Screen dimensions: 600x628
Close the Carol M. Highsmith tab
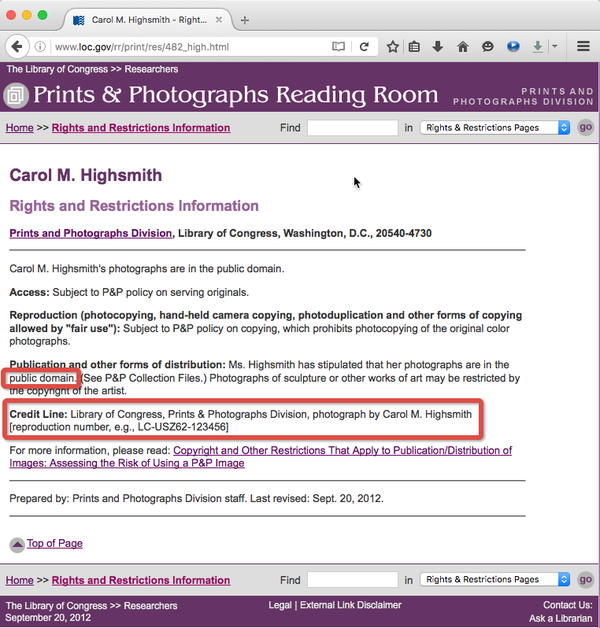pyautogui.click(x=219, y=20)
